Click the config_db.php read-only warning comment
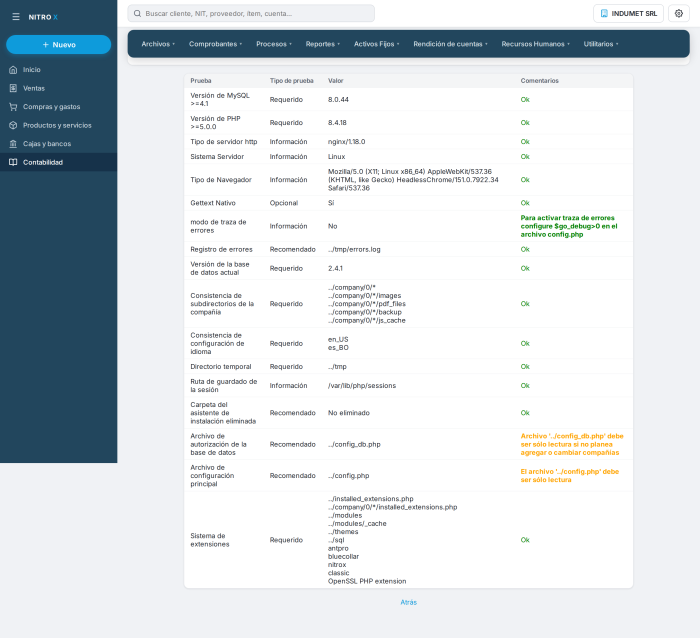The image size is (700, 638). coord(572,445)
